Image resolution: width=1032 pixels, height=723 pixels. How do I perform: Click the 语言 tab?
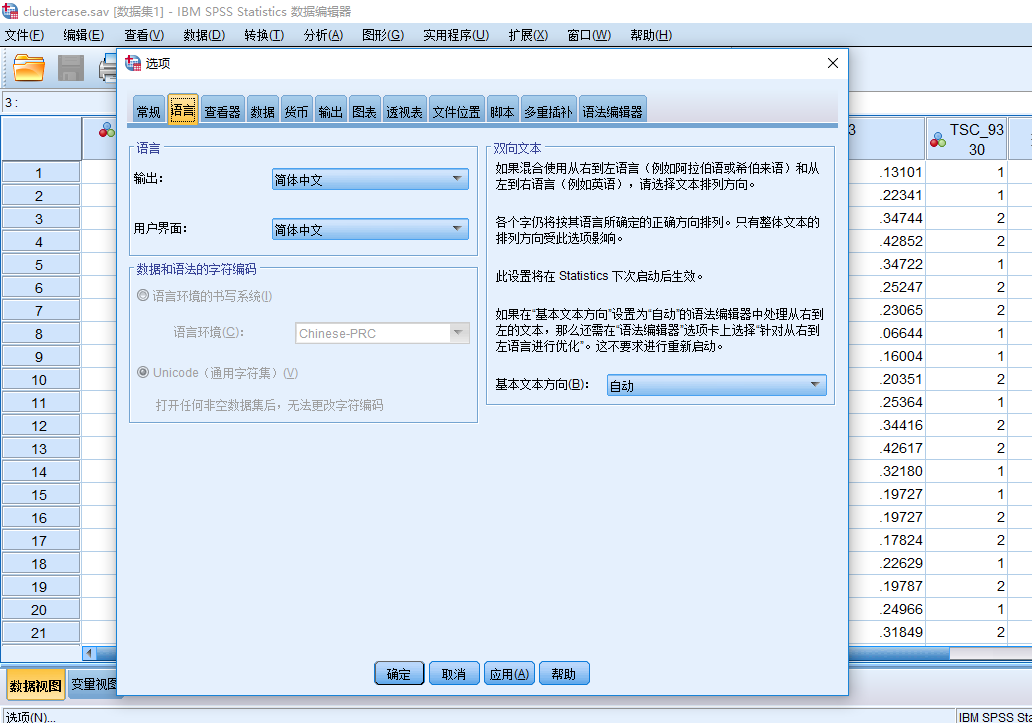click(182, 110)
